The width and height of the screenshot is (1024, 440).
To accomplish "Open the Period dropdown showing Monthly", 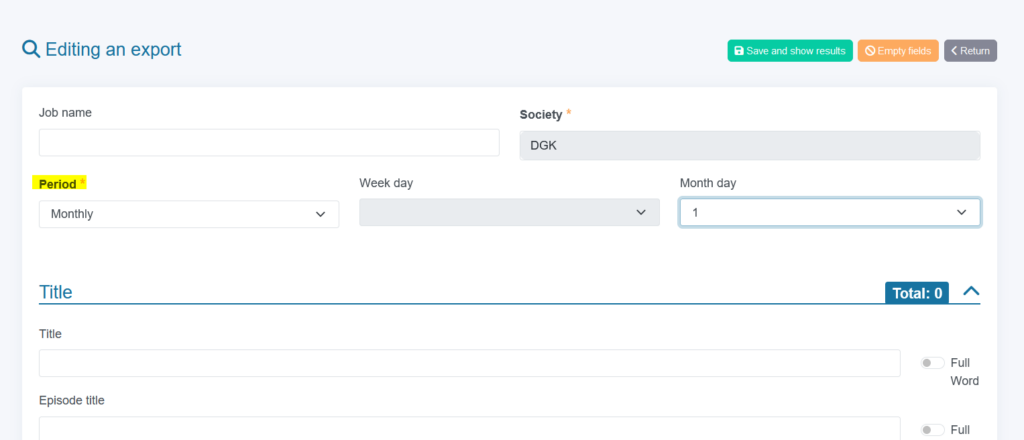I will 189,214.
